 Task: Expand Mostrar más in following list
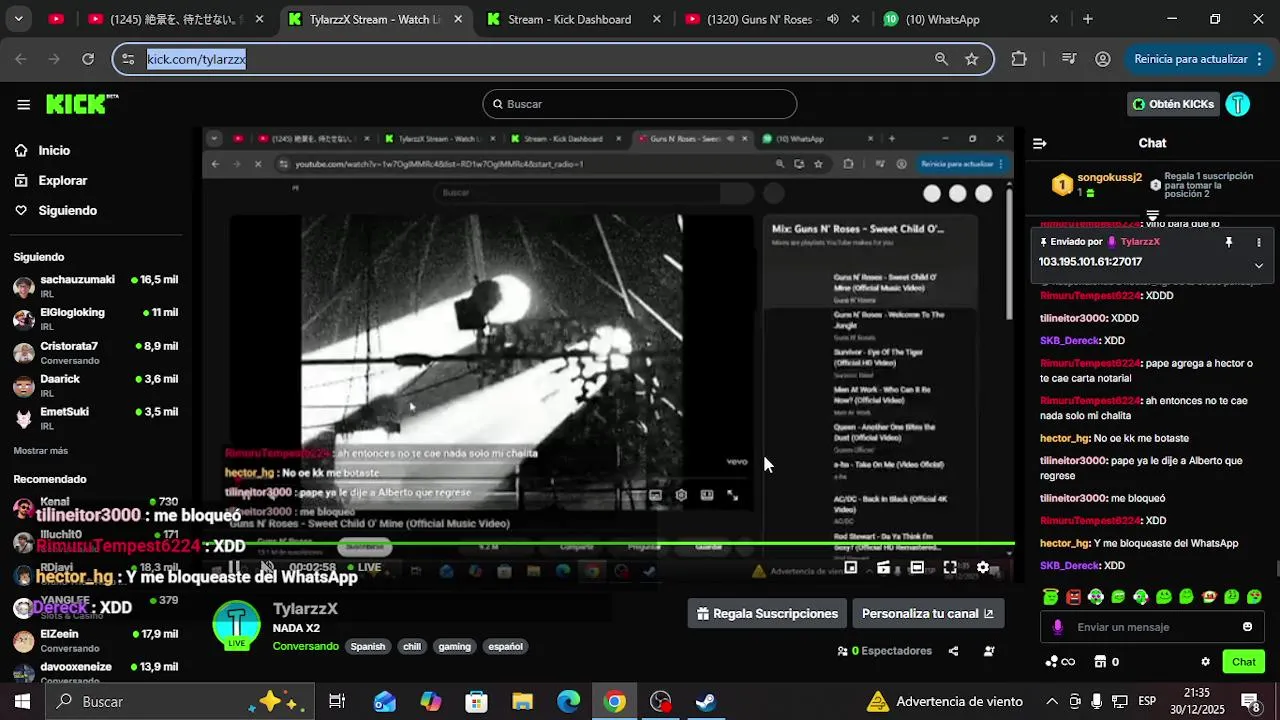(40, 451)
